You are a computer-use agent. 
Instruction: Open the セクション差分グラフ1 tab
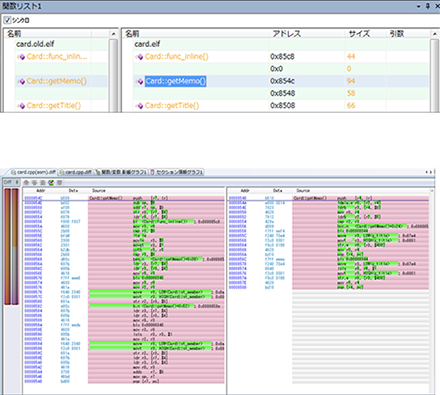[x=176, y=172]
